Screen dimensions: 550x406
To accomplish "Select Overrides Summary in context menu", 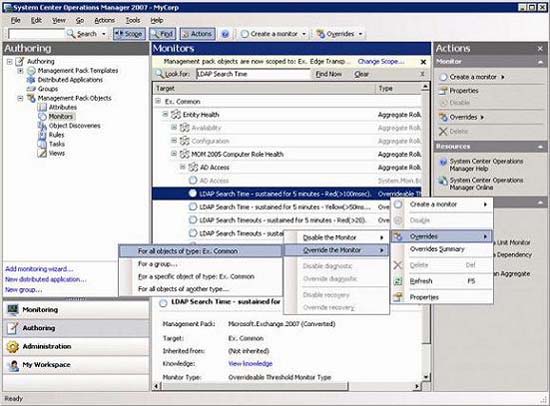I will coord(442,249).
